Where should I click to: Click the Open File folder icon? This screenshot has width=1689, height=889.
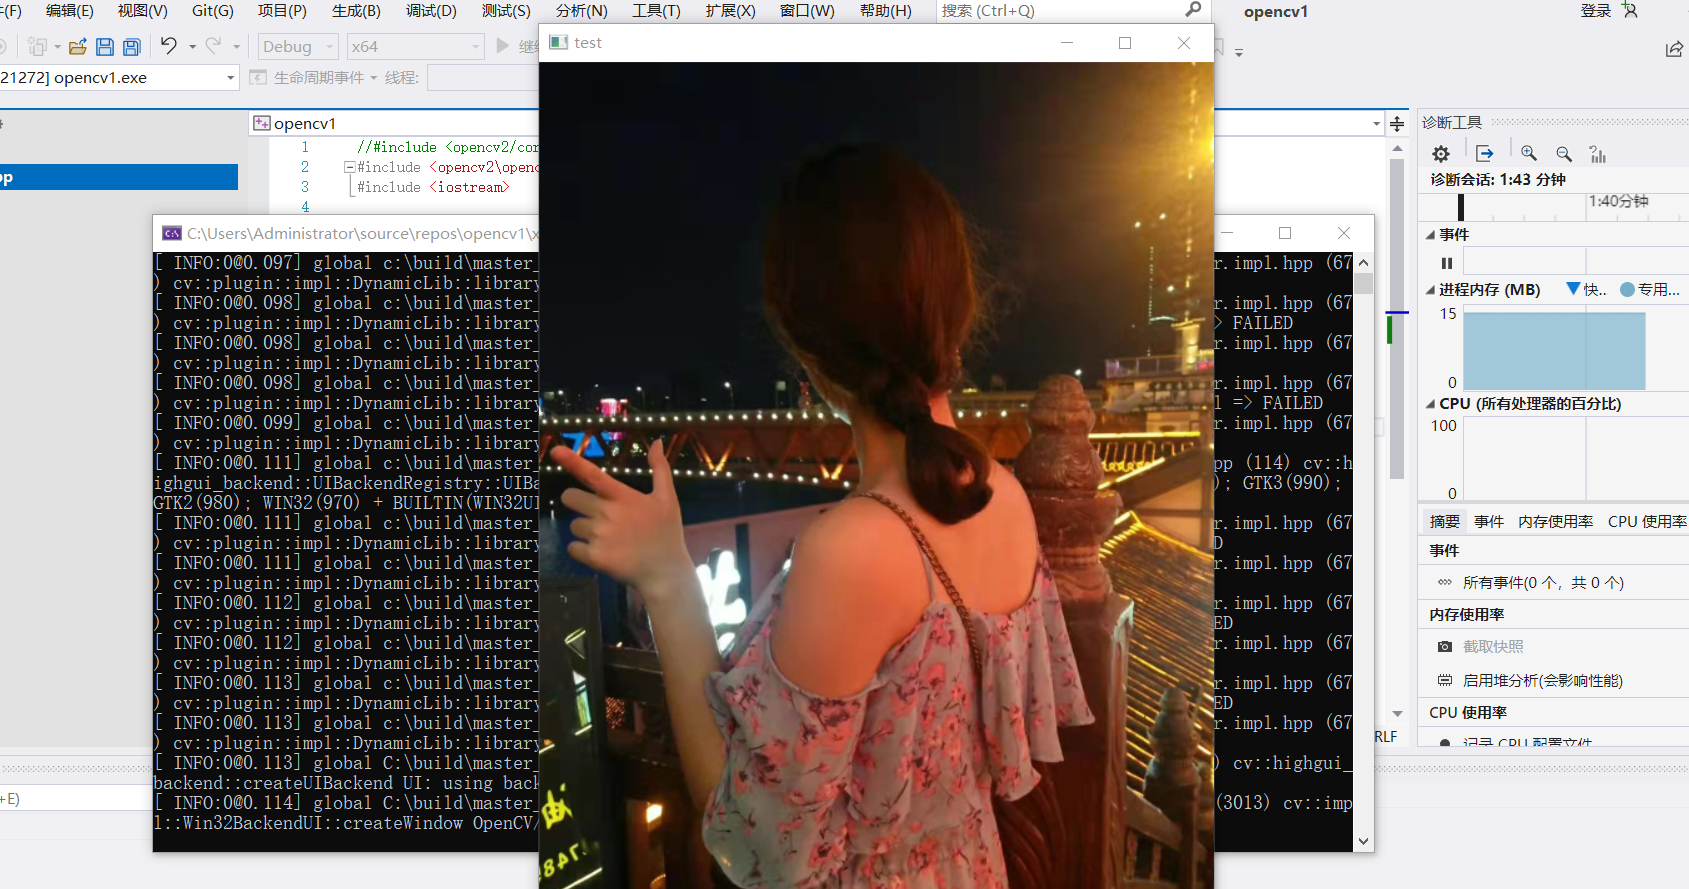(x=77, y=47)
